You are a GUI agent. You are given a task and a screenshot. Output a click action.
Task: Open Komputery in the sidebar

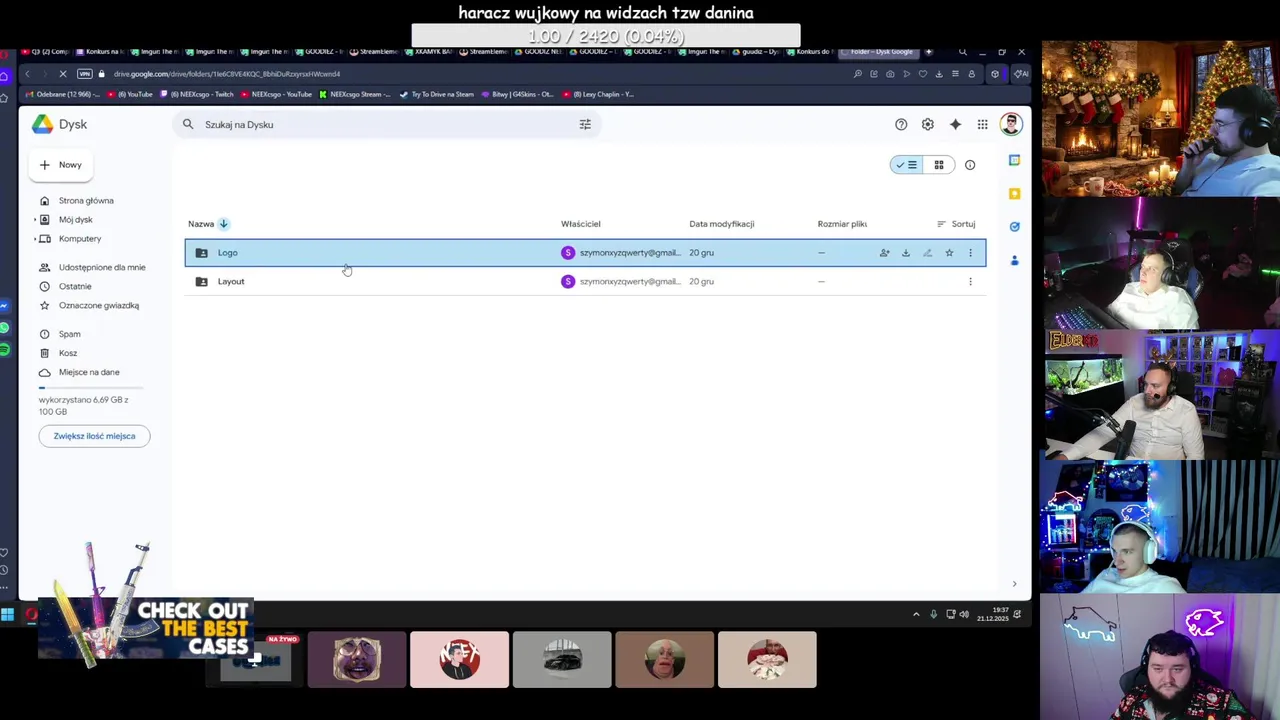click(80, 239)
